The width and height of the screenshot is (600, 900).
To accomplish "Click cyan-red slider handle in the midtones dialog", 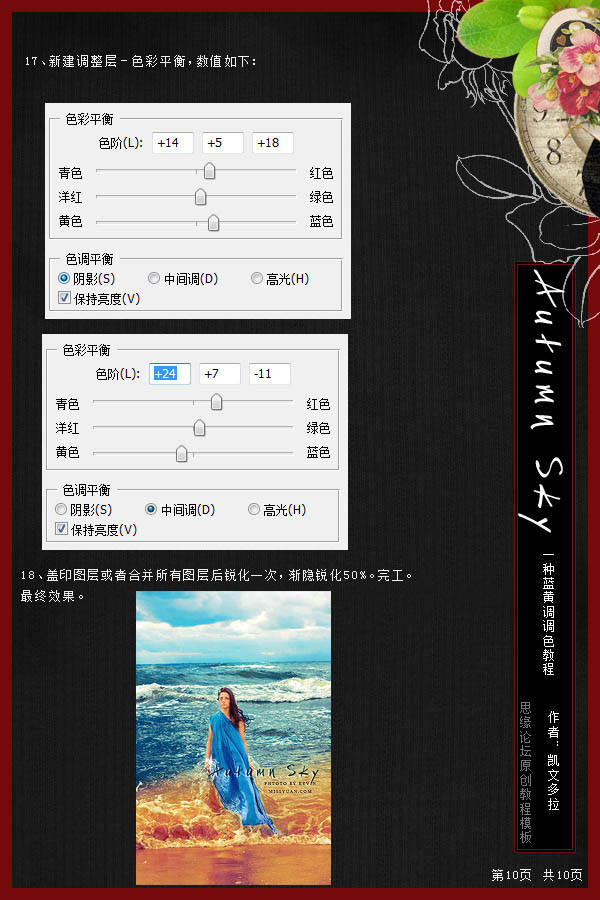I will coord(216,403).
